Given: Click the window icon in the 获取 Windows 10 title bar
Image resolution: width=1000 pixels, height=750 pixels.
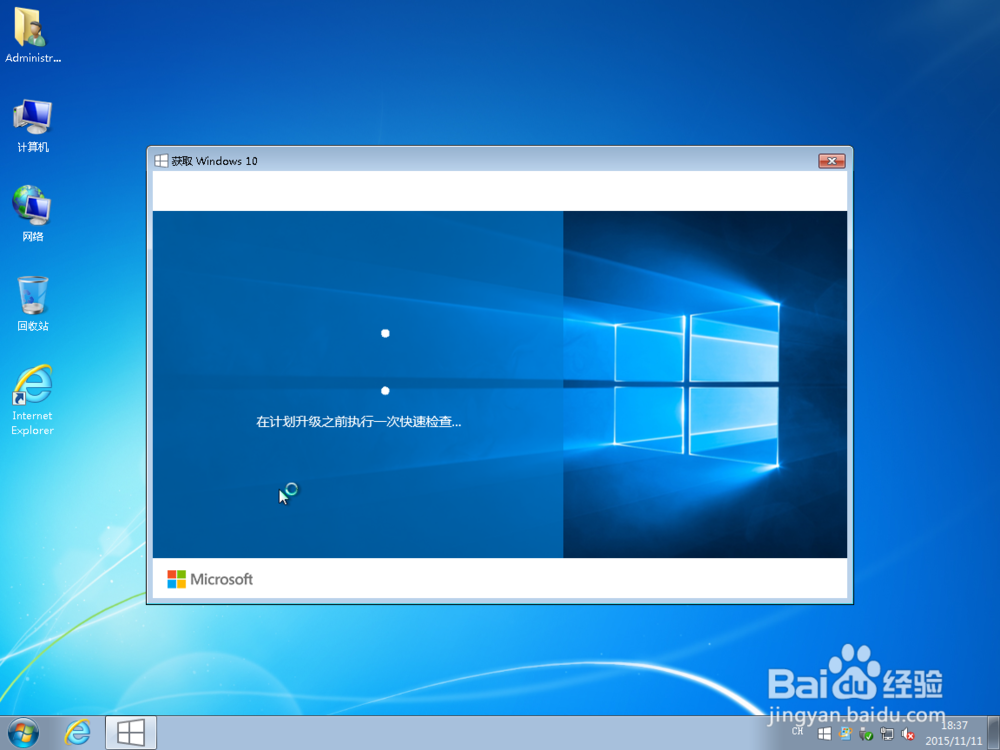Looking at the screenshot, I should click(161, 161).
